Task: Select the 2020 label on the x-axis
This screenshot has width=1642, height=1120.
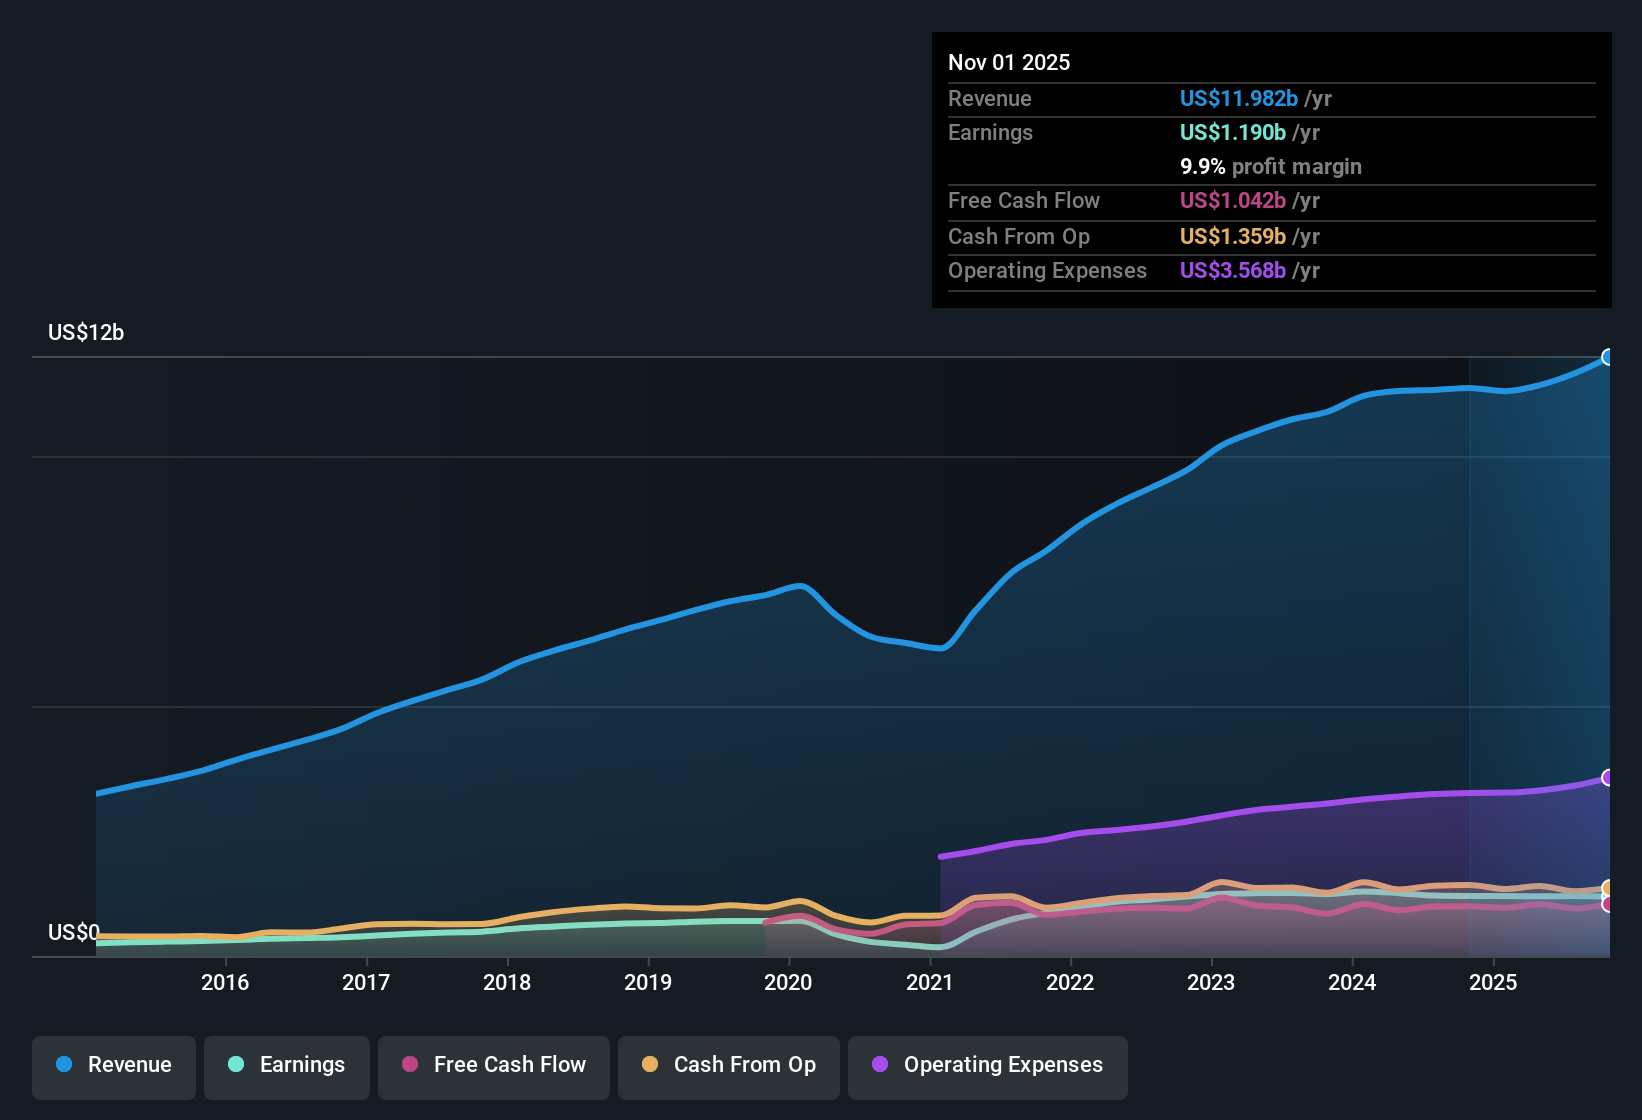Action: click(x=789, y=982)
